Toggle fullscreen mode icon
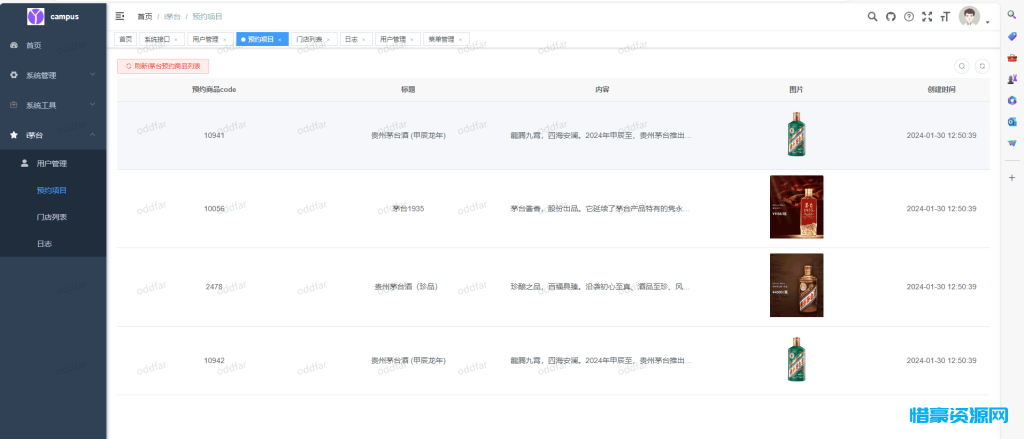The image size is (1024, 439). 927,17
